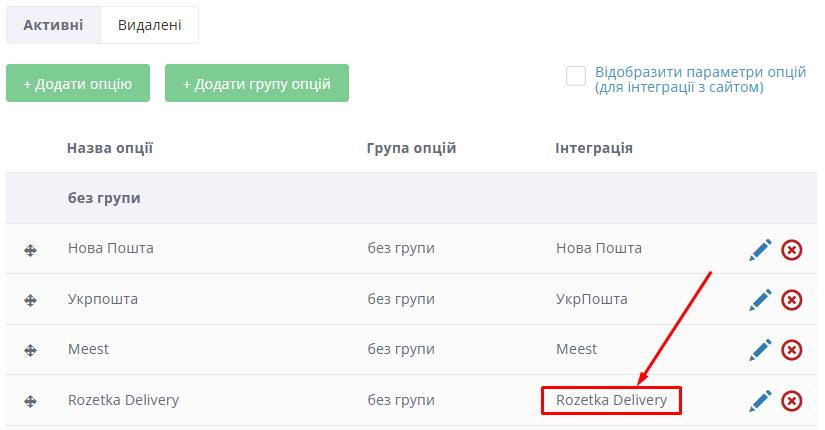Click the Додати групу опцій button
Image resolution: width=825 pixels, height=430 pixels.
point(257,84)
